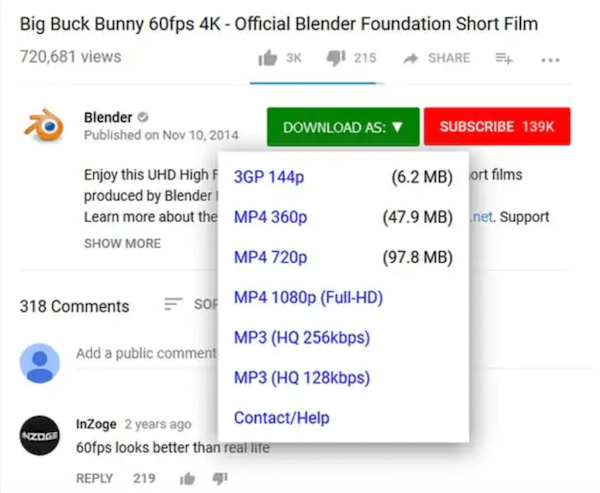Focus the Add a public comment field

[x=147, y=353]
